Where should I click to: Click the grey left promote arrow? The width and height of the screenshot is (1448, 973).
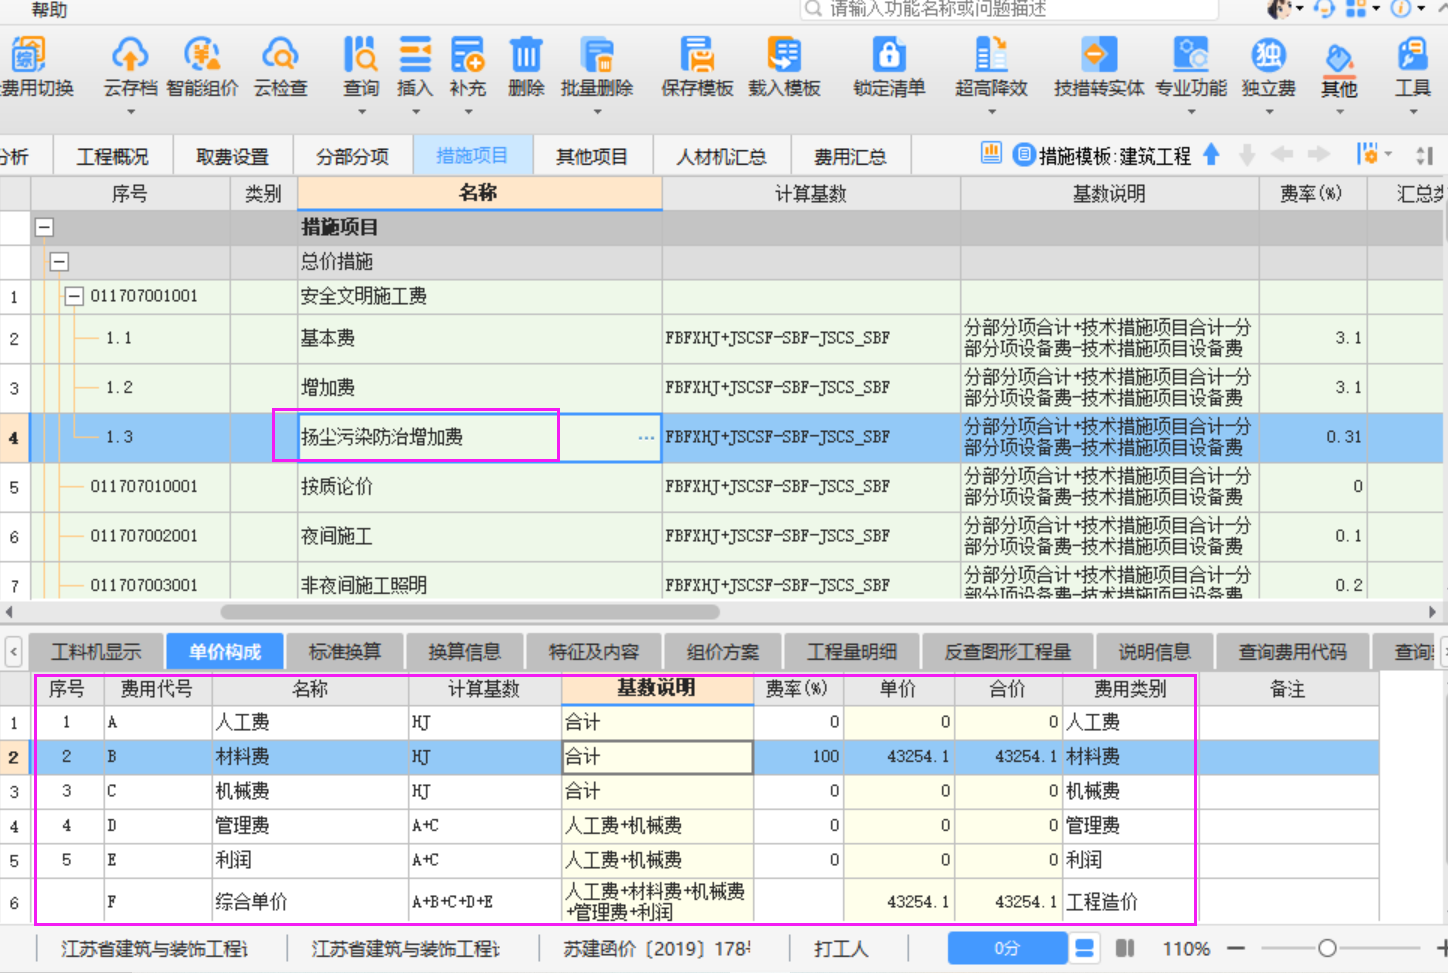[x=1282, y=154]
